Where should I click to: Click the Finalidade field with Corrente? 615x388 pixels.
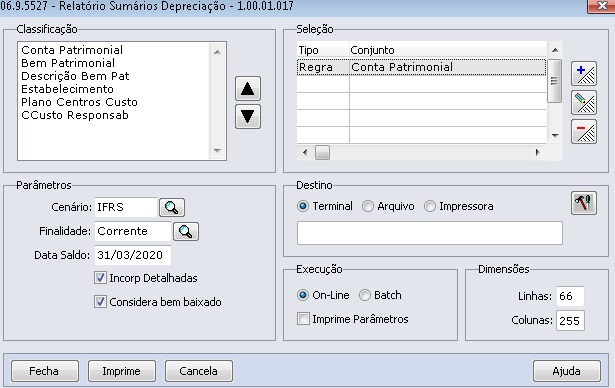click(x=133, y=231)
